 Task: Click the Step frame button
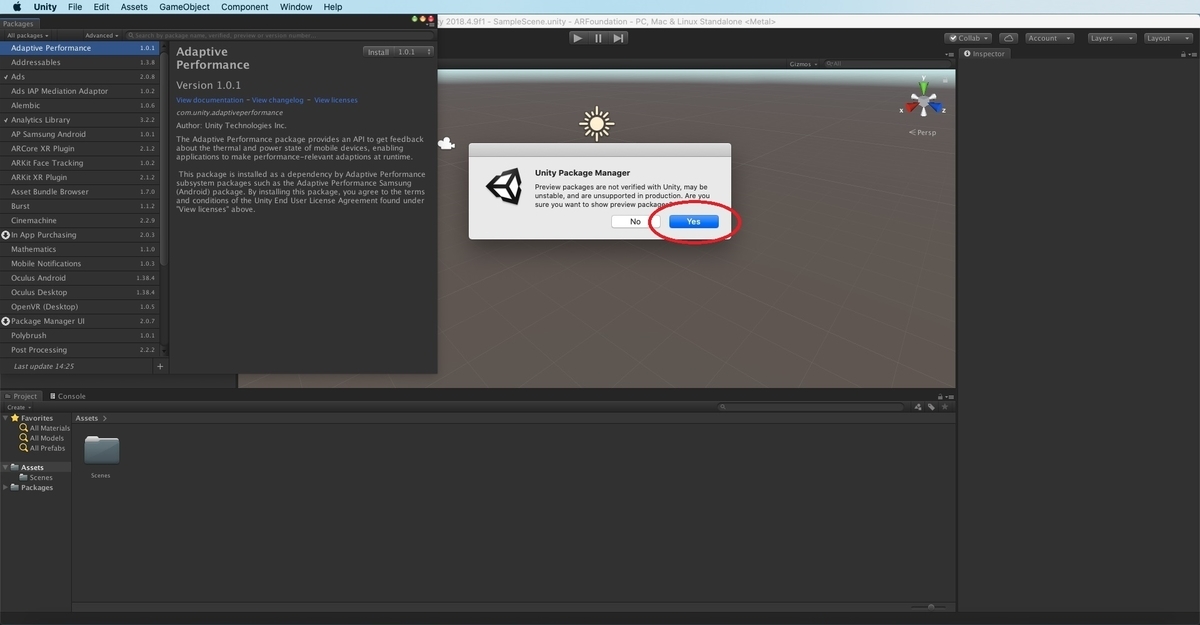coord(619,38)
